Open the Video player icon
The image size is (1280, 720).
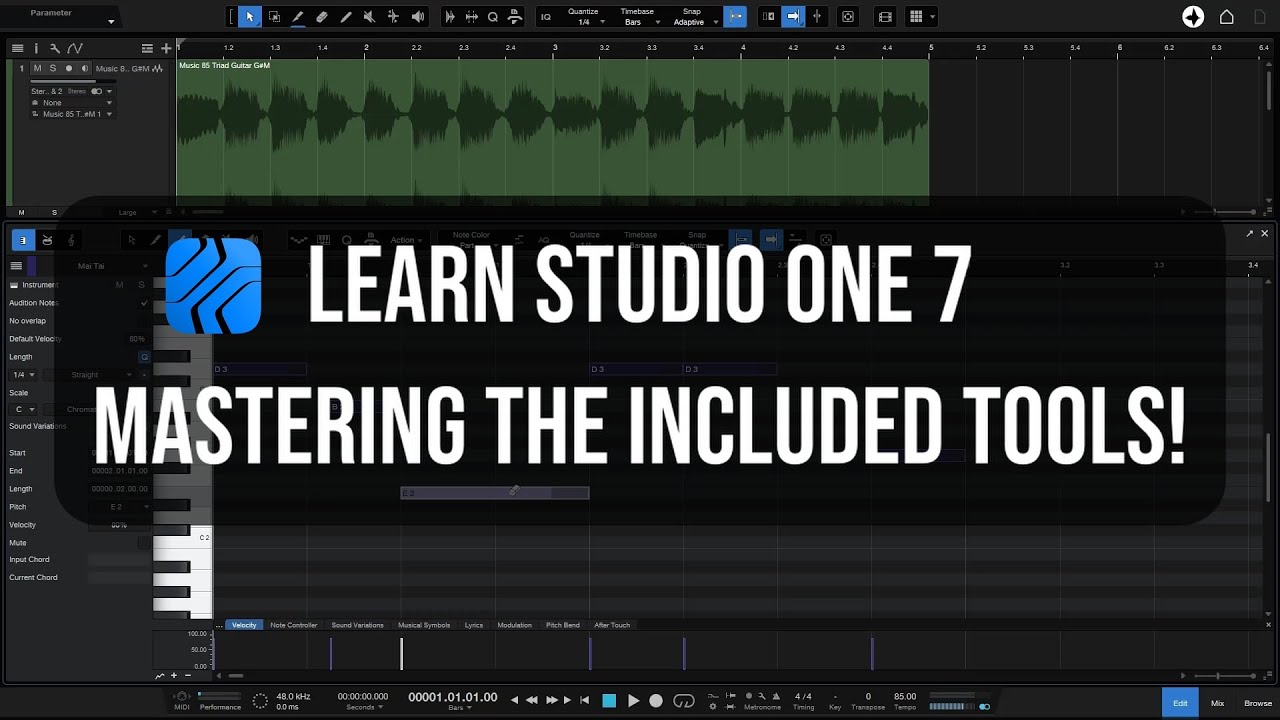pos(885,16)
